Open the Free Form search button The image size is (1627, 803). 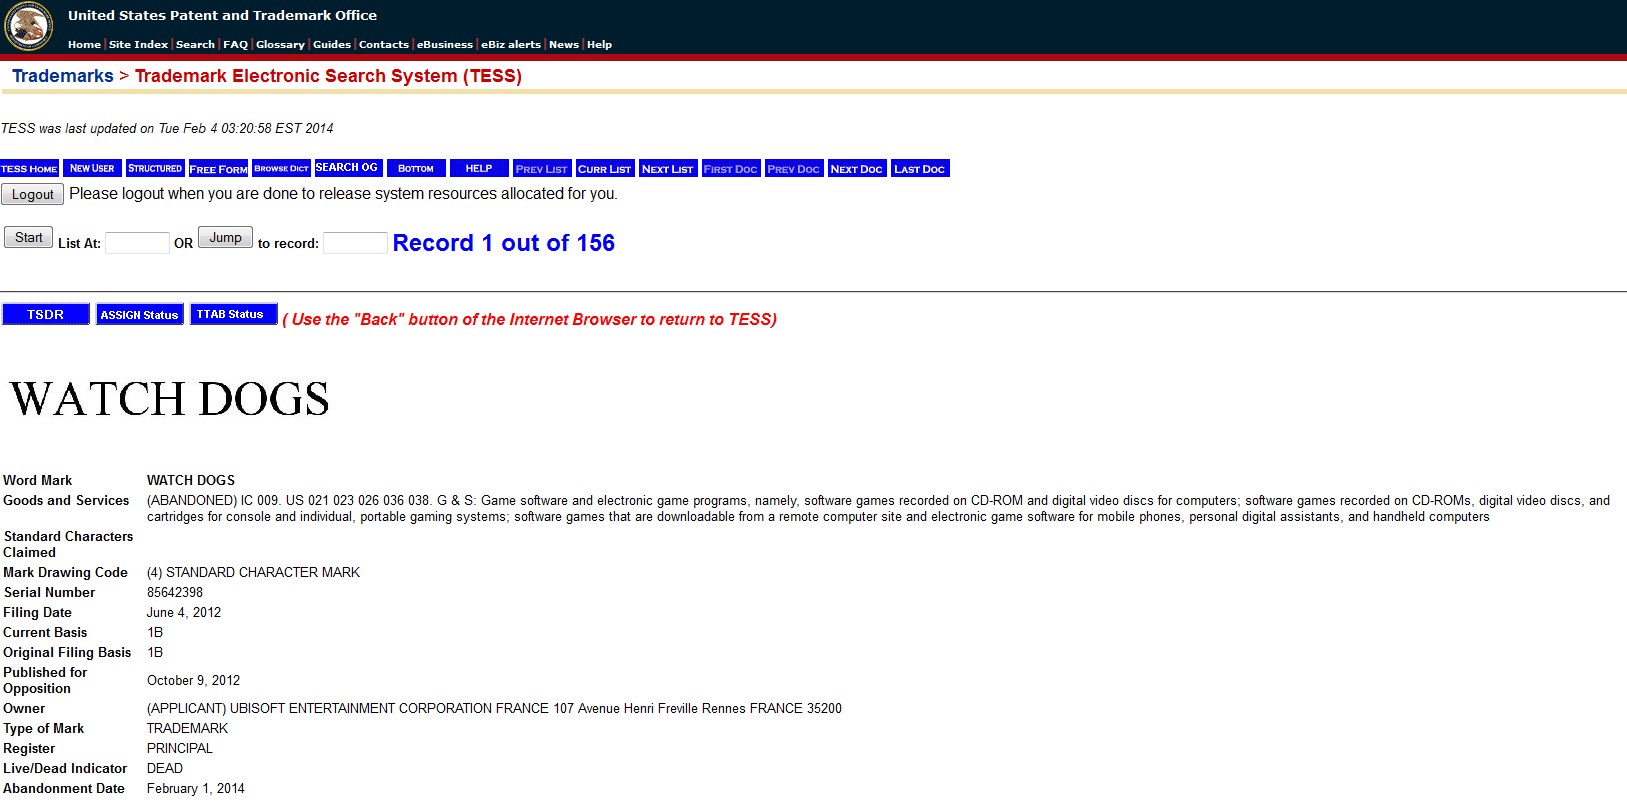[218, 168]
